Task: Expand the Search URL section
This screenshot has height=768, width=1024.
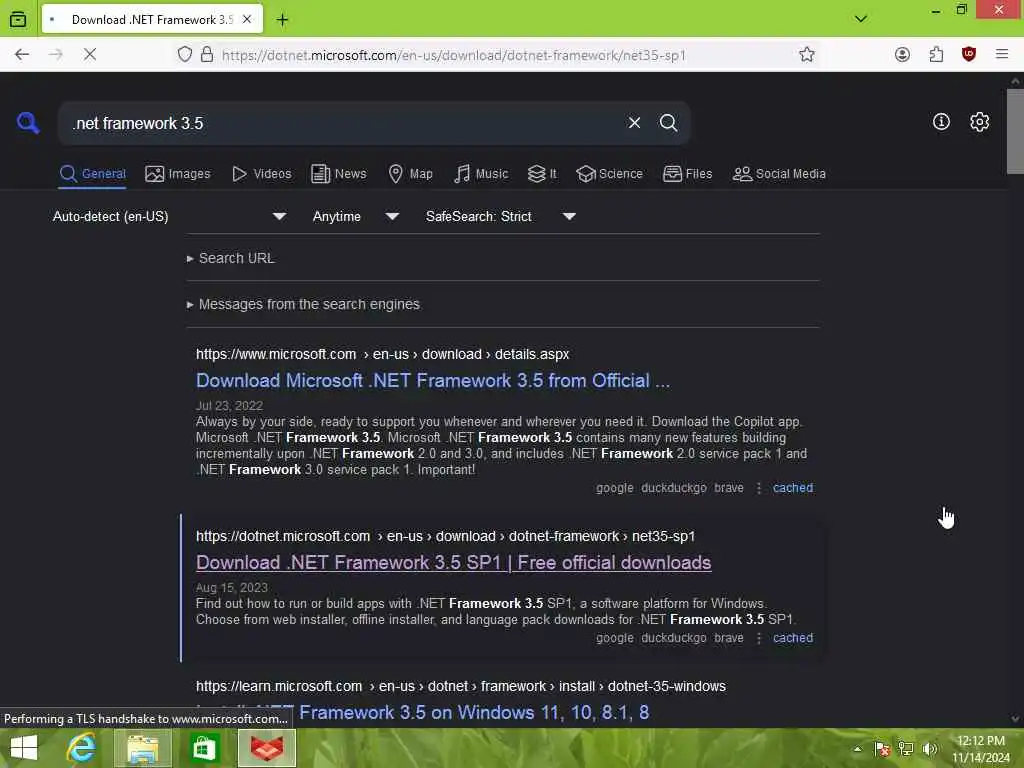Action: (231, 258)
